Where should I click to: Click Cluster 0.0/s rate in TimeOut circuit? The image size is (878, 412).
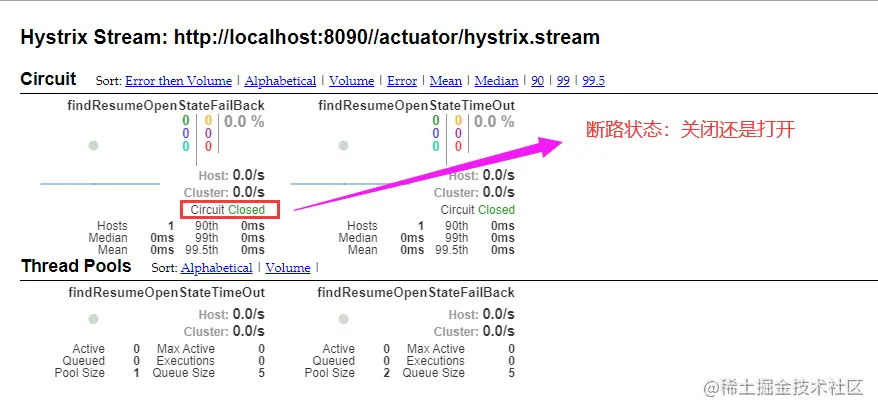[474, 193]
